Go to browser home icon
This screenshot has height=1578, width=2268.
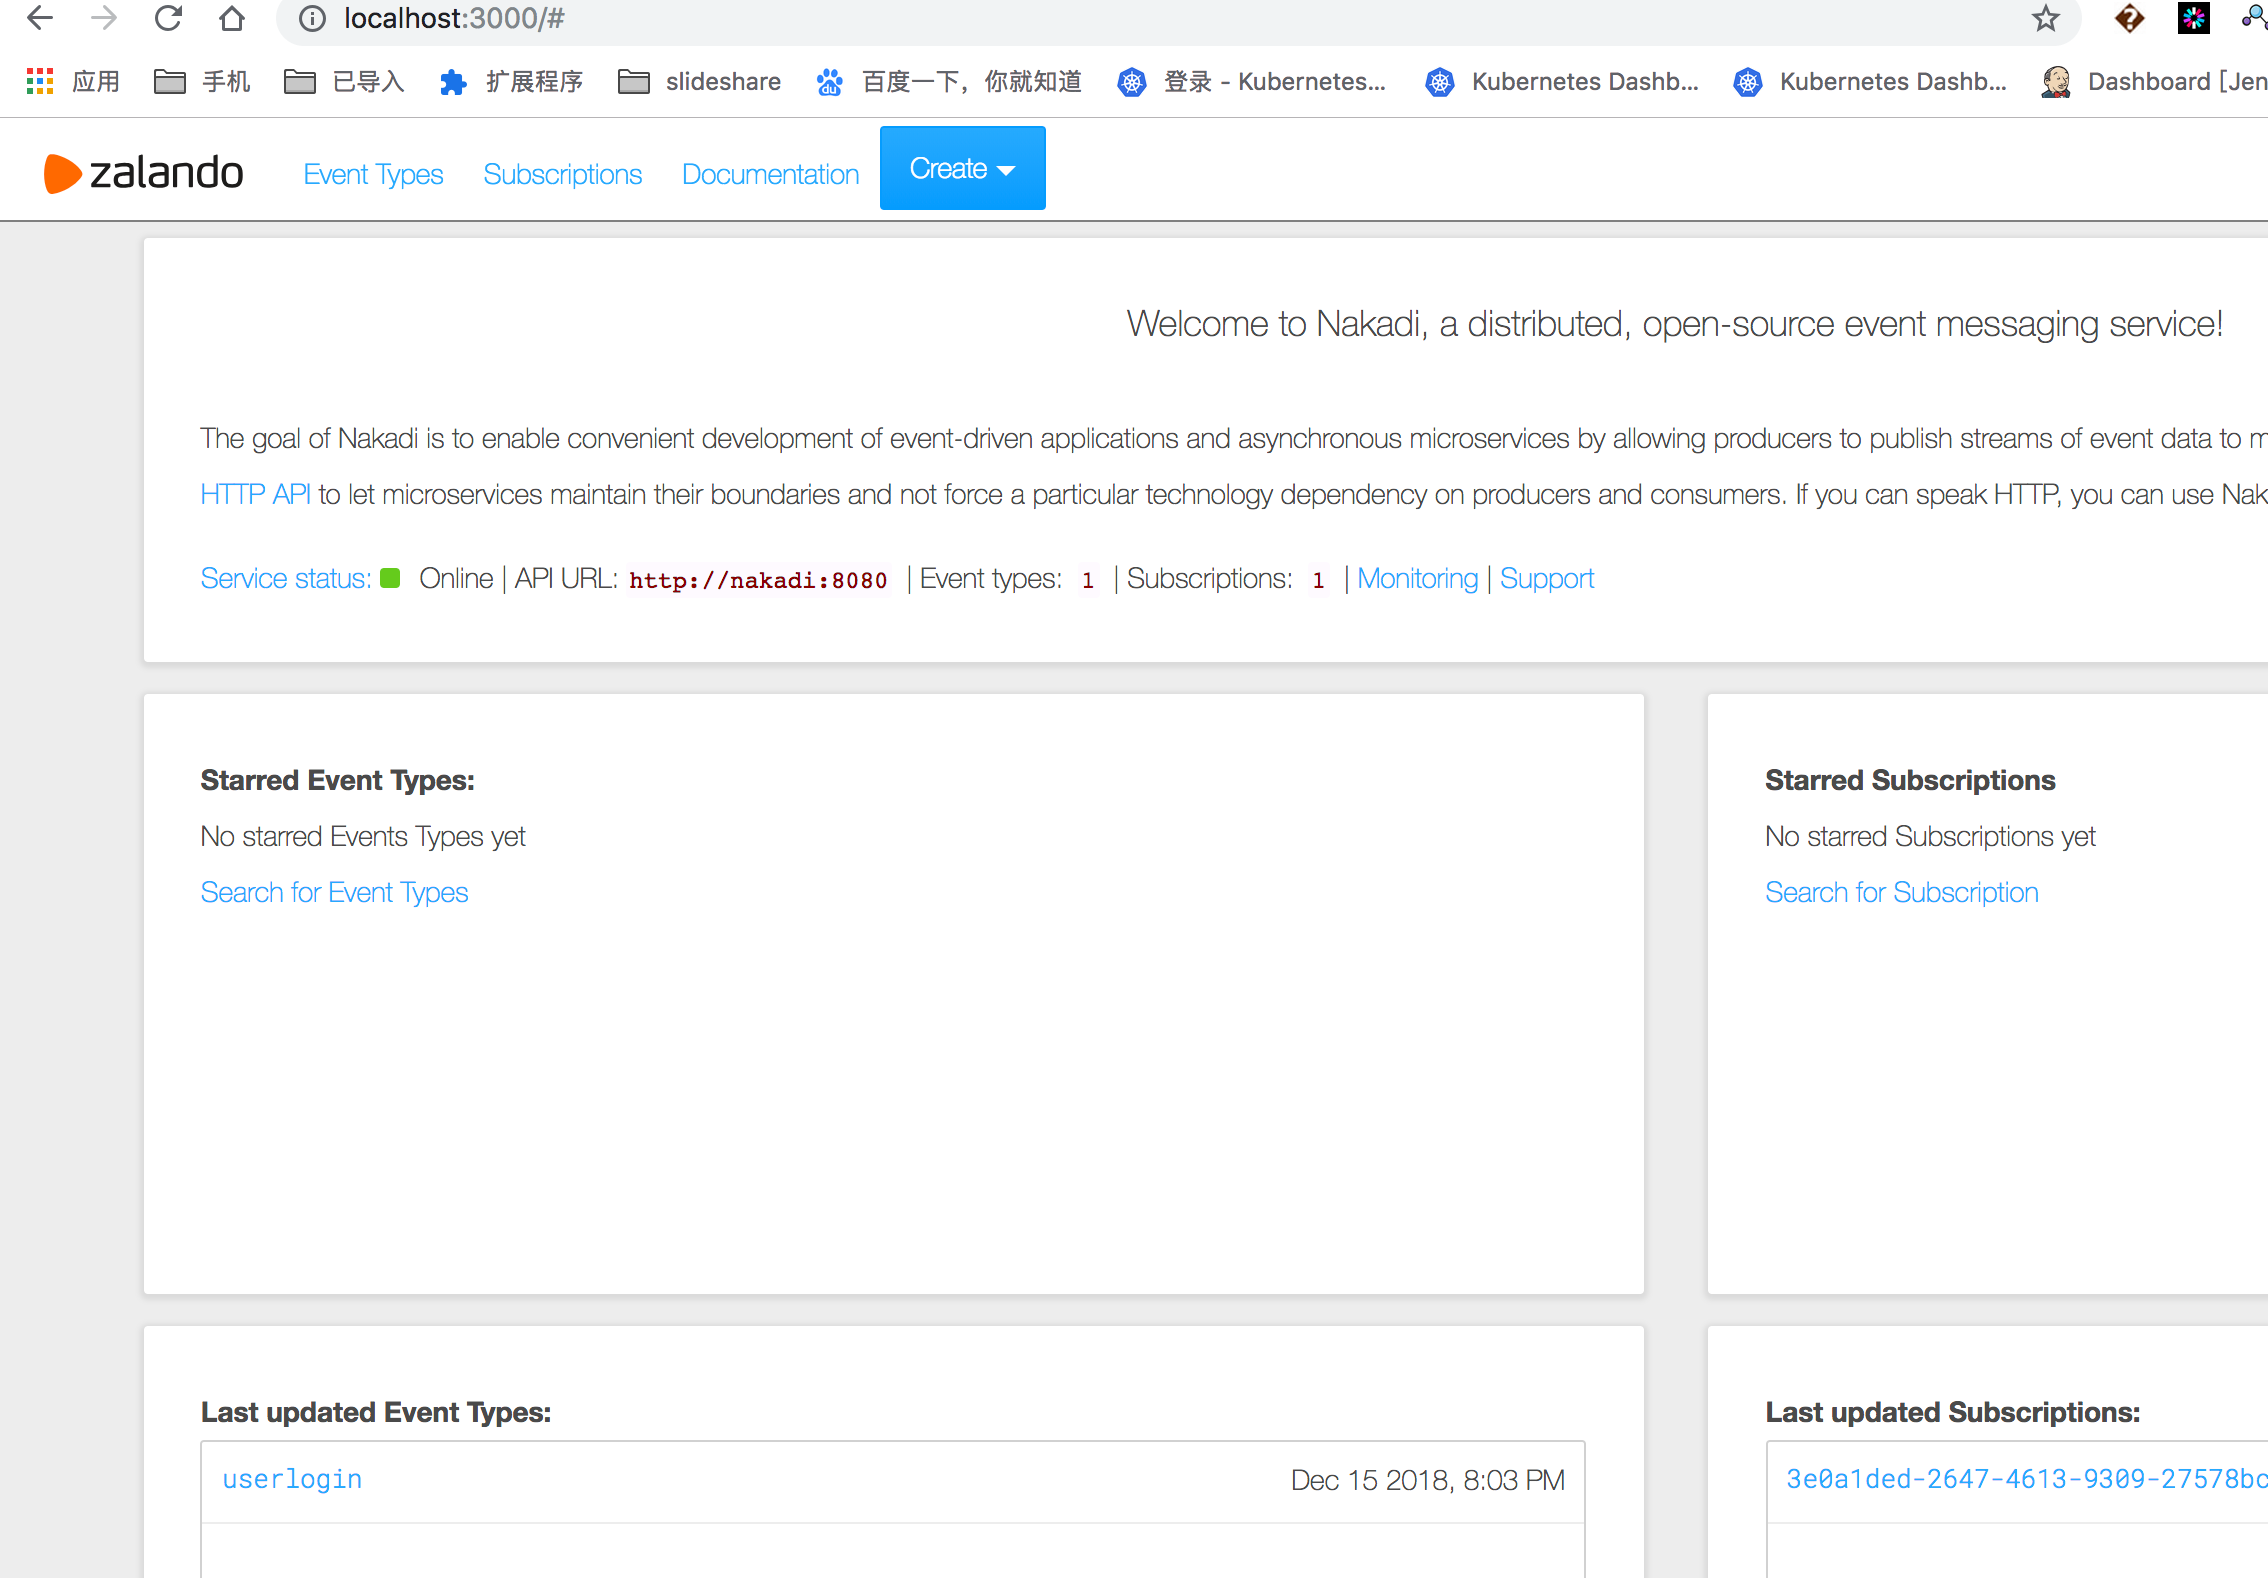coord(232,18)
